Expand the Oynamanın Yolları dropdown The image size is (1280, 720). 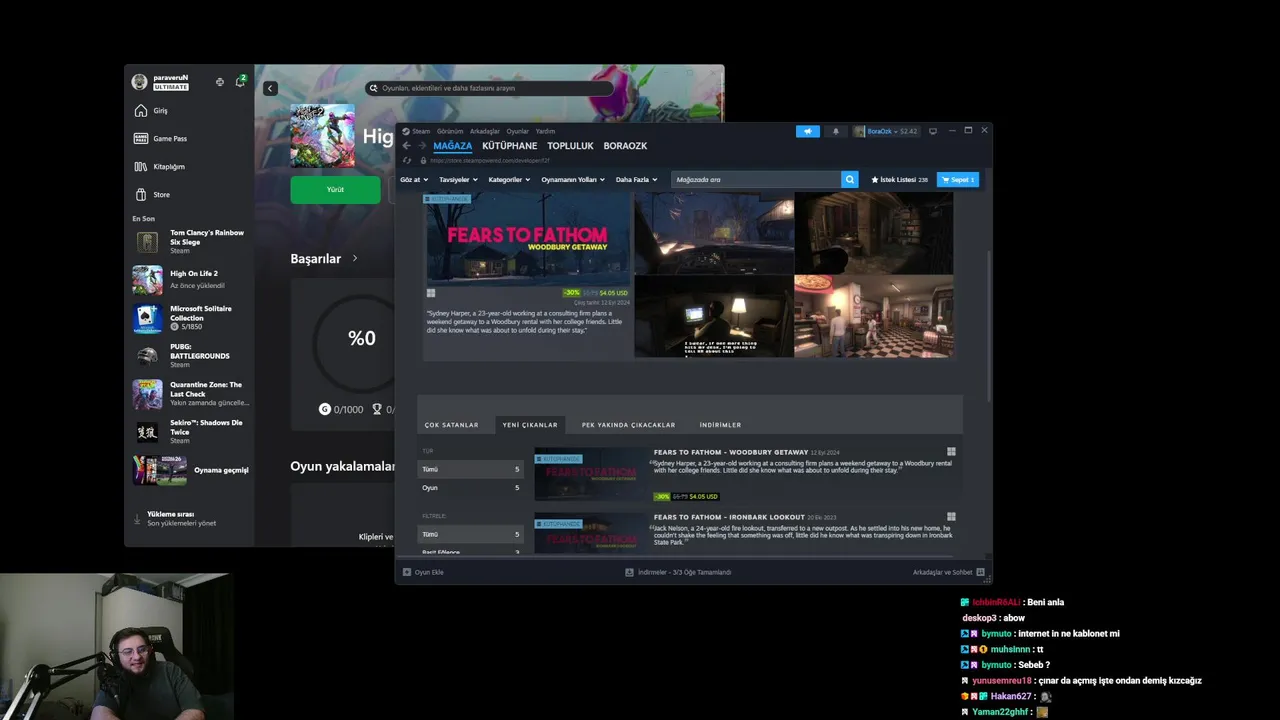pos(573,180)
